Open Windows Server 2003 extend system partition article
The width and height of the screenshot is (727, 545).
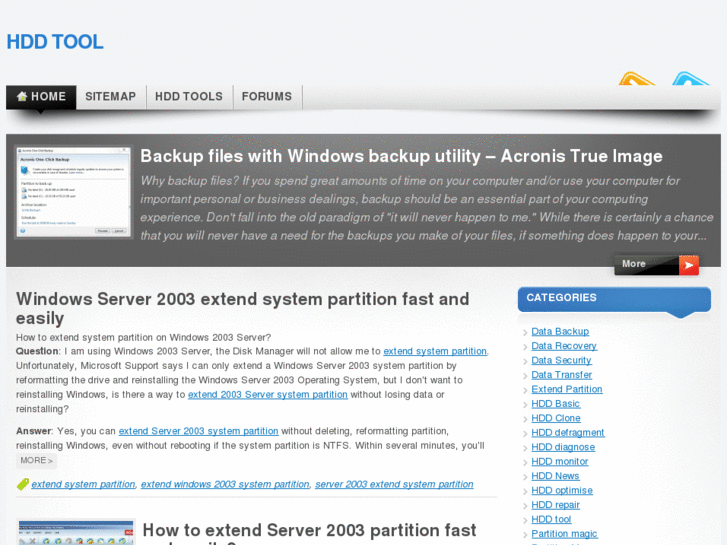242,308
